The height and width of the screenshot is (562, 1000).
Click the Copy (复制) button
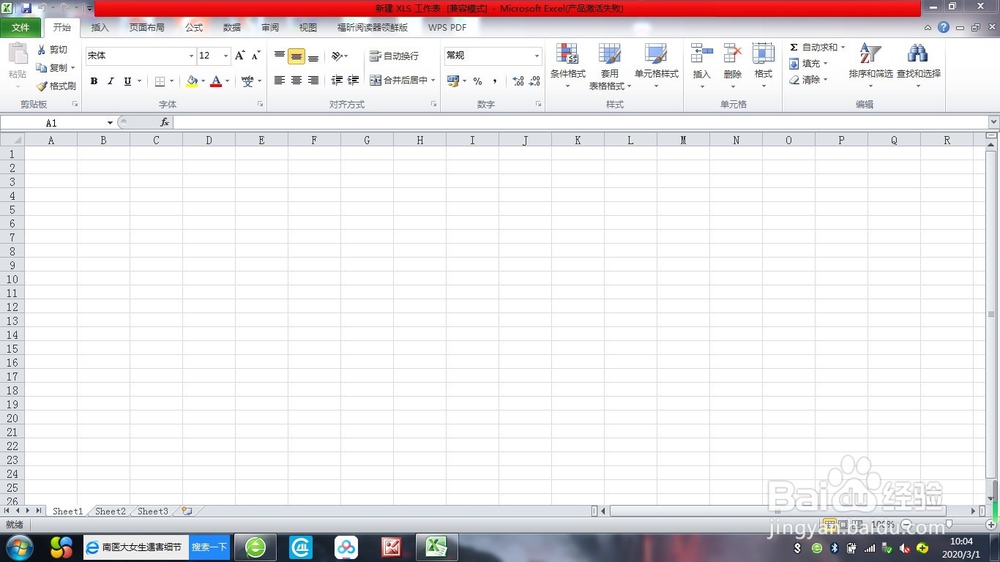coord(52,68)
